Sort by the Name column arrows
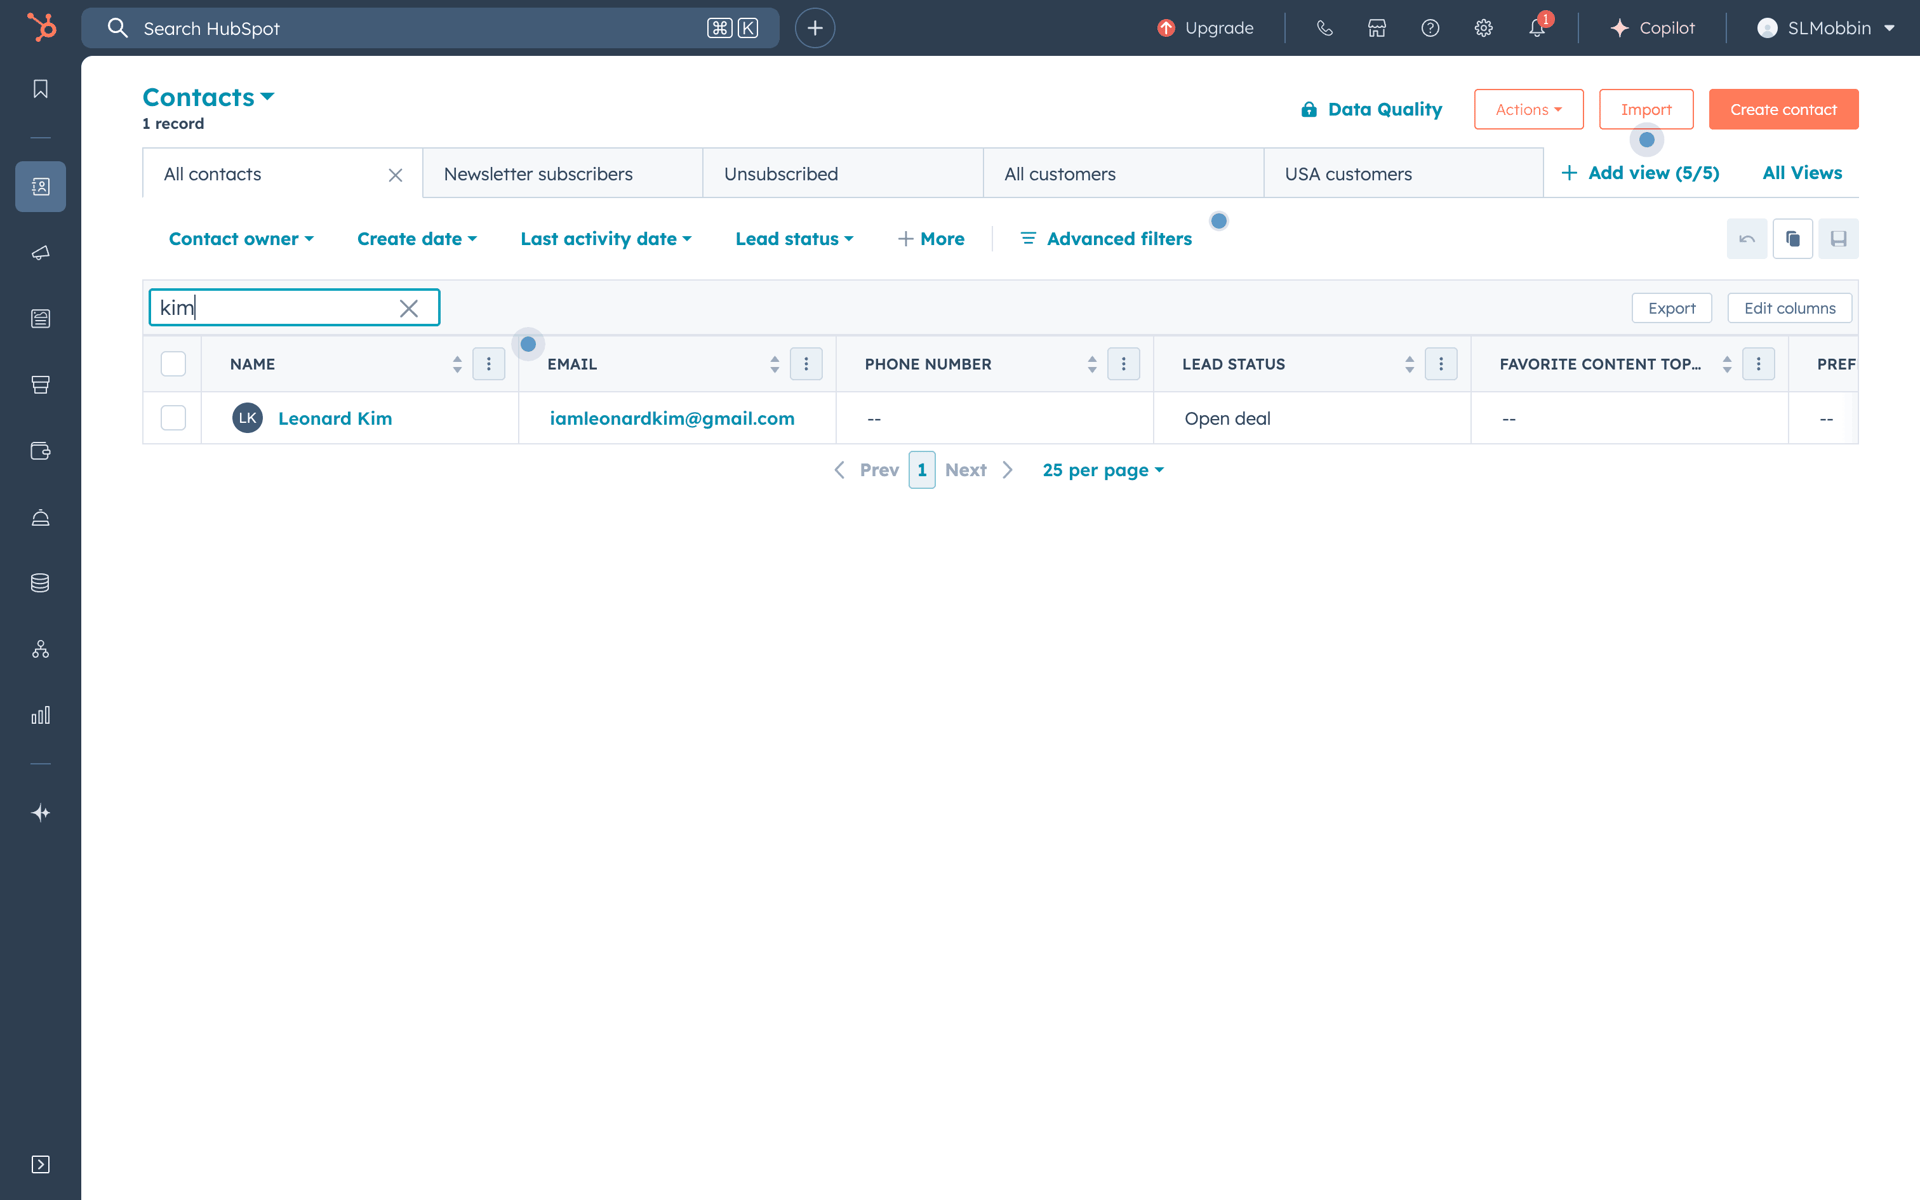Screen dimensions: 1920x1200 point(457,364)
